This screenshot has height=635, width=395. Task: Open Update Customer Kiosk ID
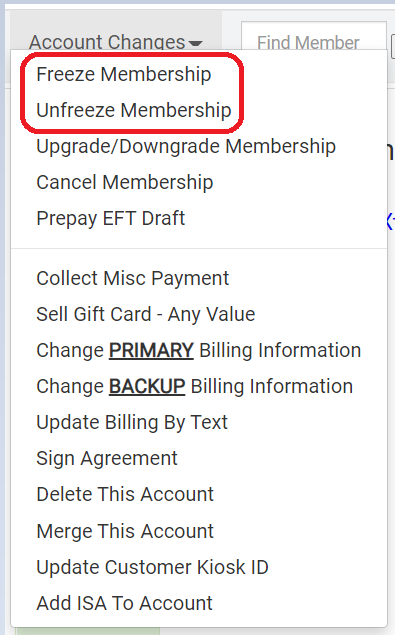point(152,567)
